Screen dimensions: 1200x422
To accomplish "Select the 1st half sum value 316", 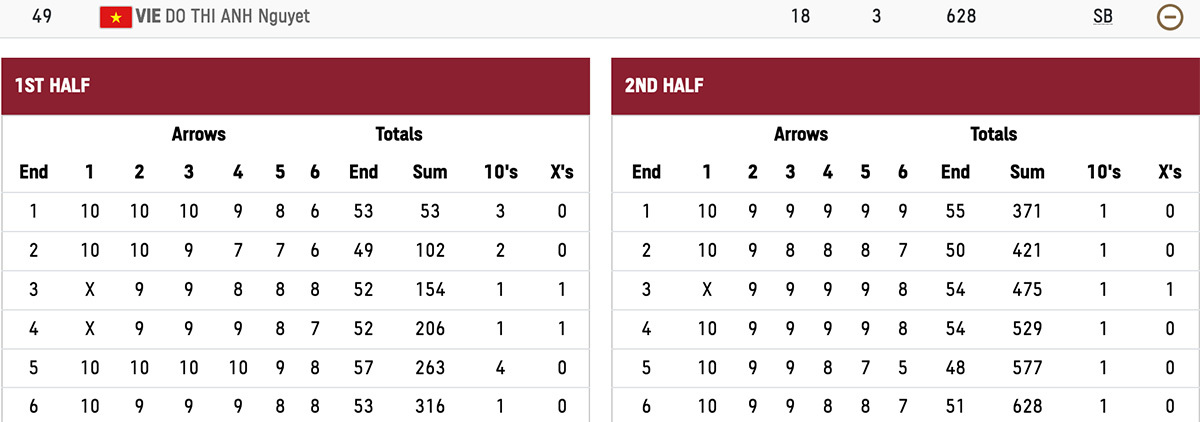I will point(430,406).
